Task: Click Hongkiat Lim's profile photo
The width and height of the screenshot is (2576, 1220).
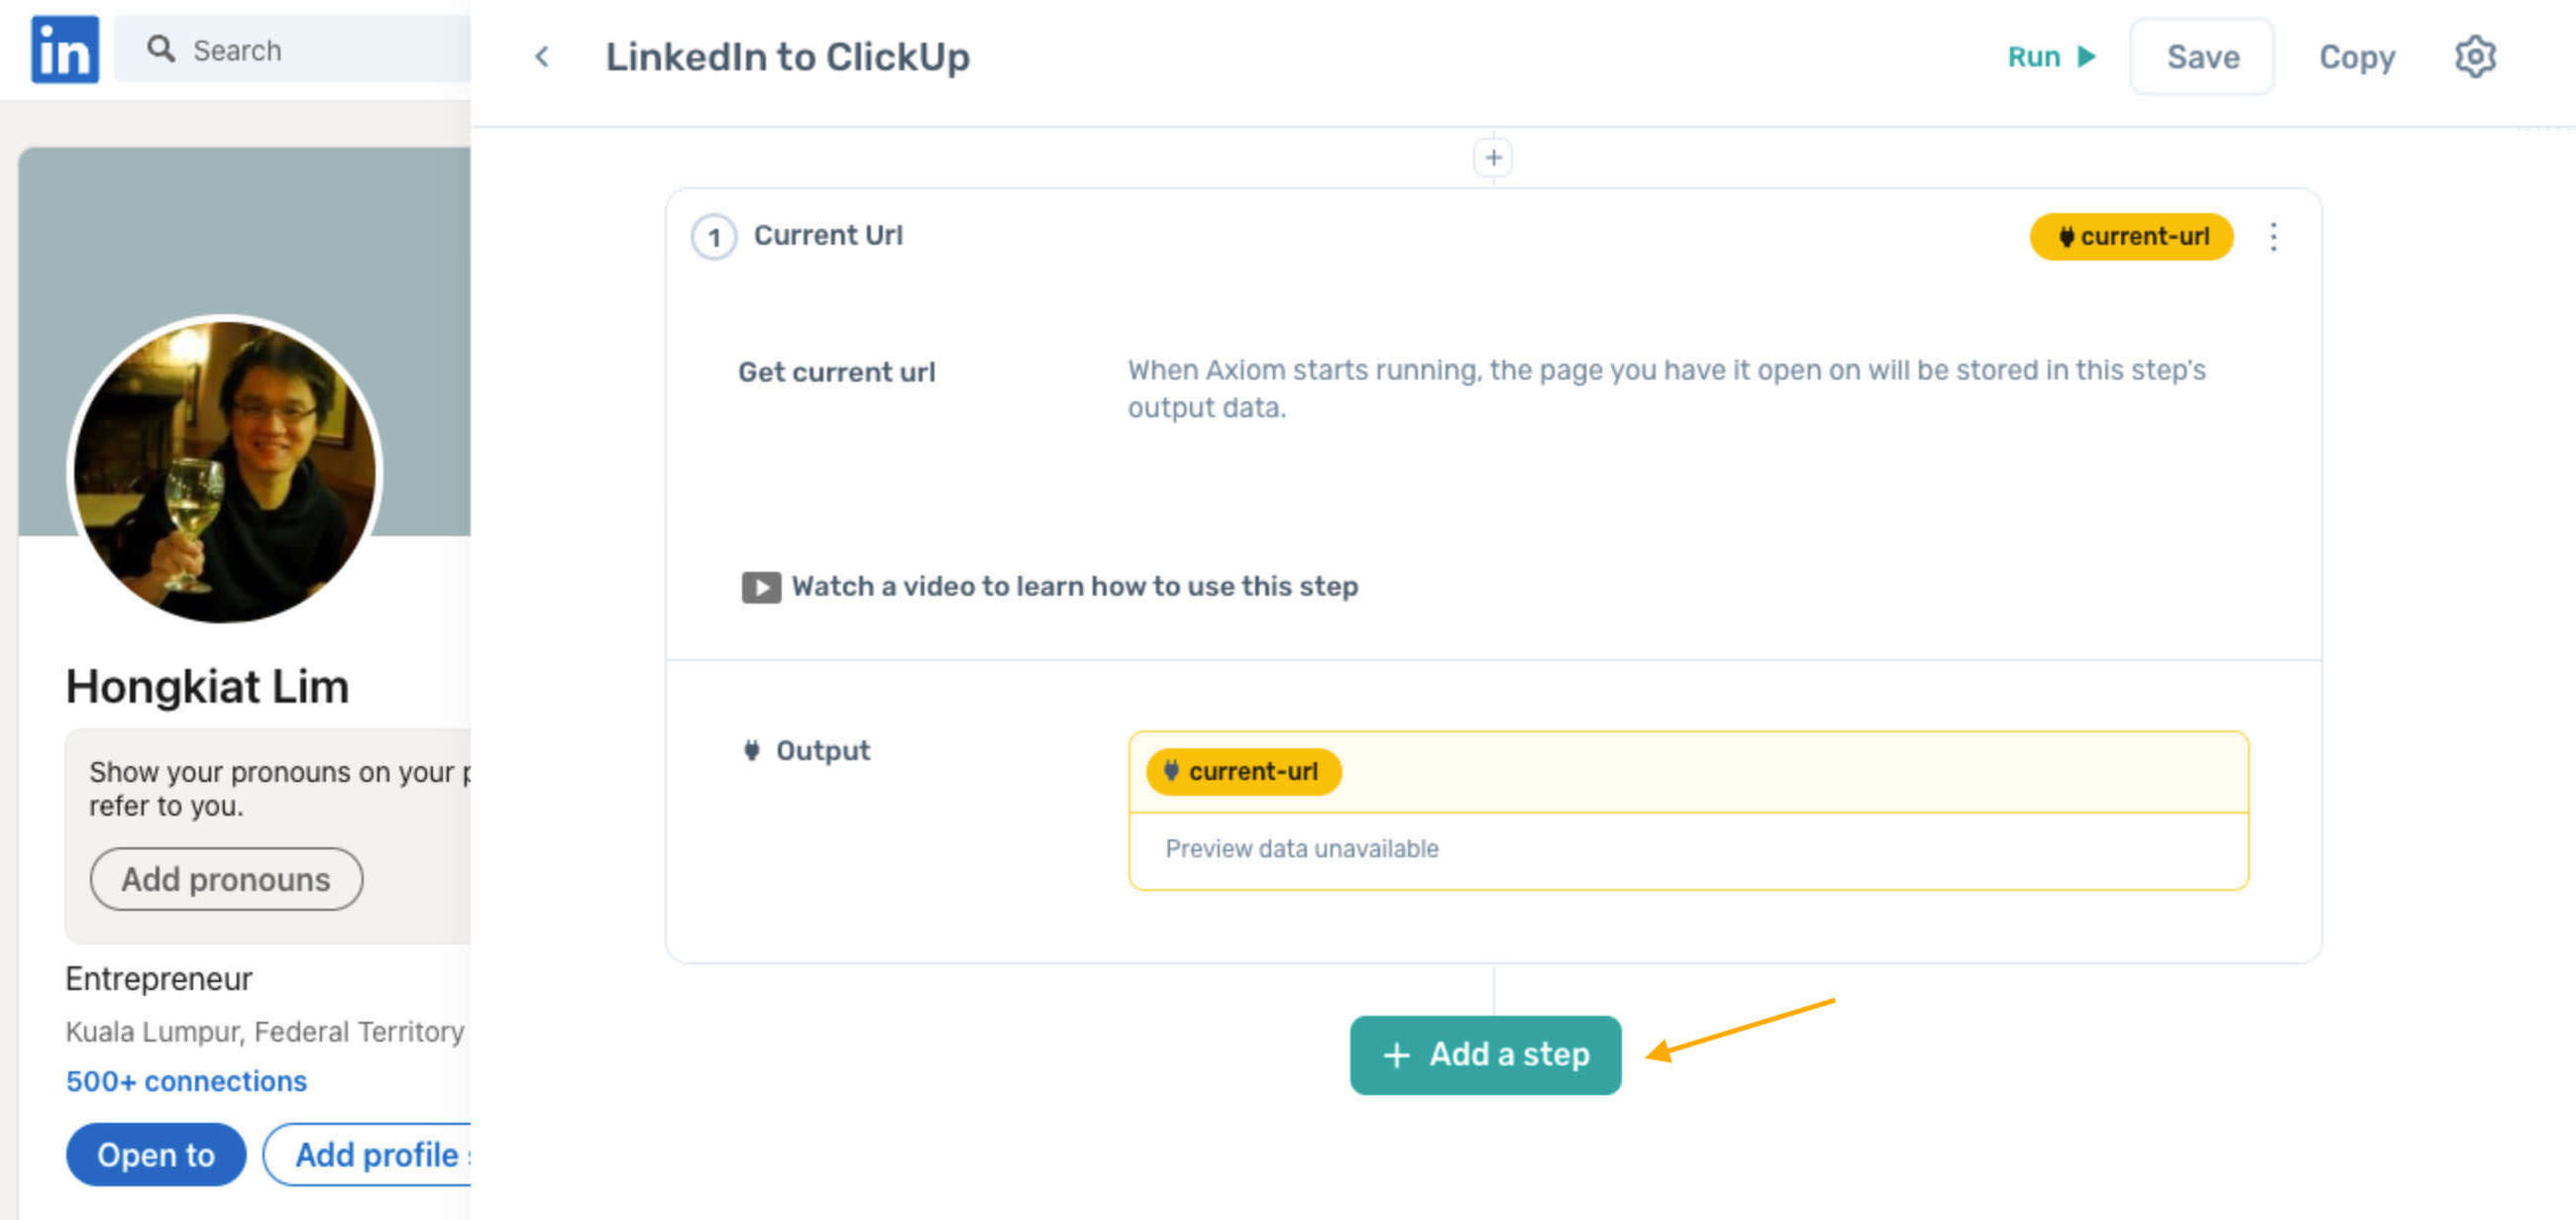Action: [226, 470]
